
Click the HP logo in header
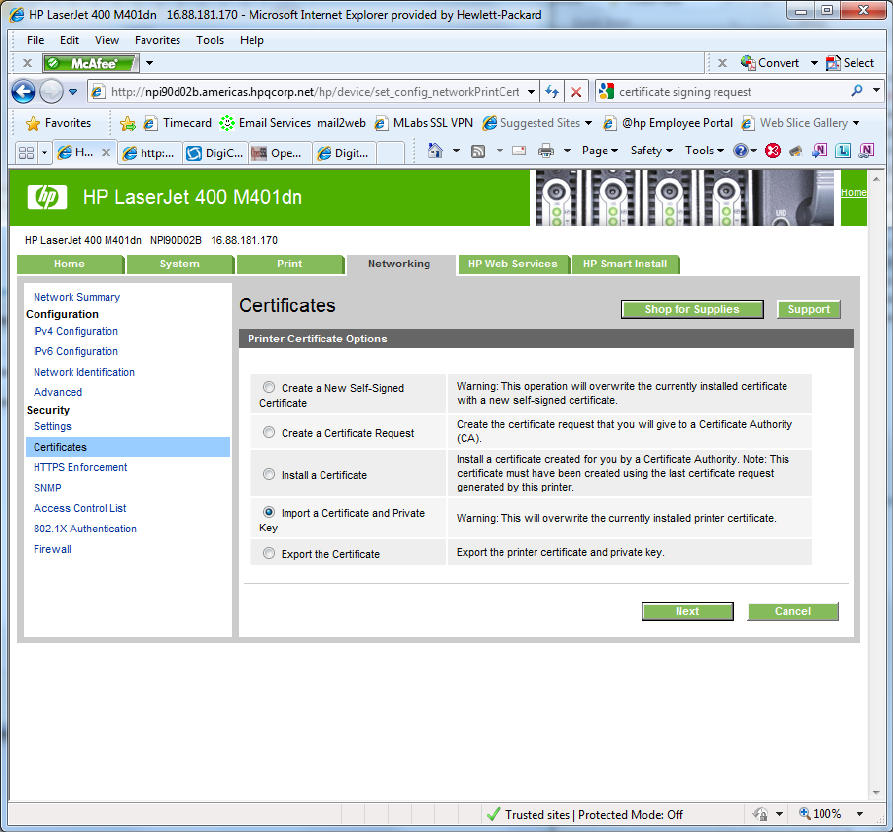[x=47, y=197]
